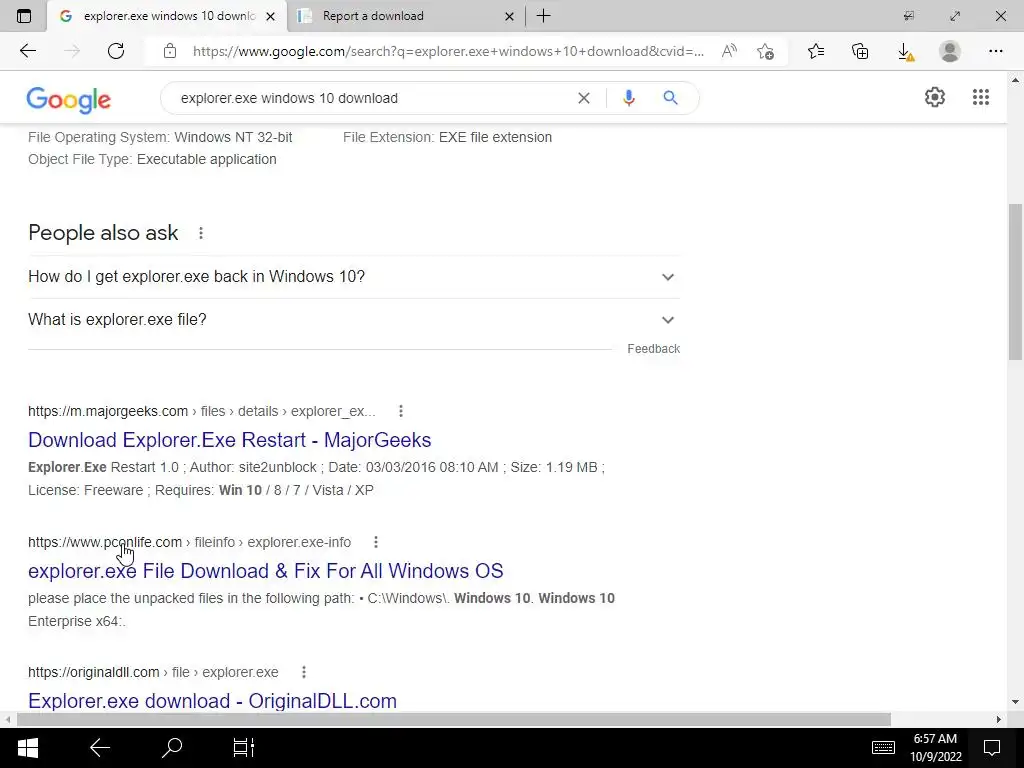Open the touch keyboard tray icon
The width and height of the screenshot is (1024, 768).
coord(883,748)
